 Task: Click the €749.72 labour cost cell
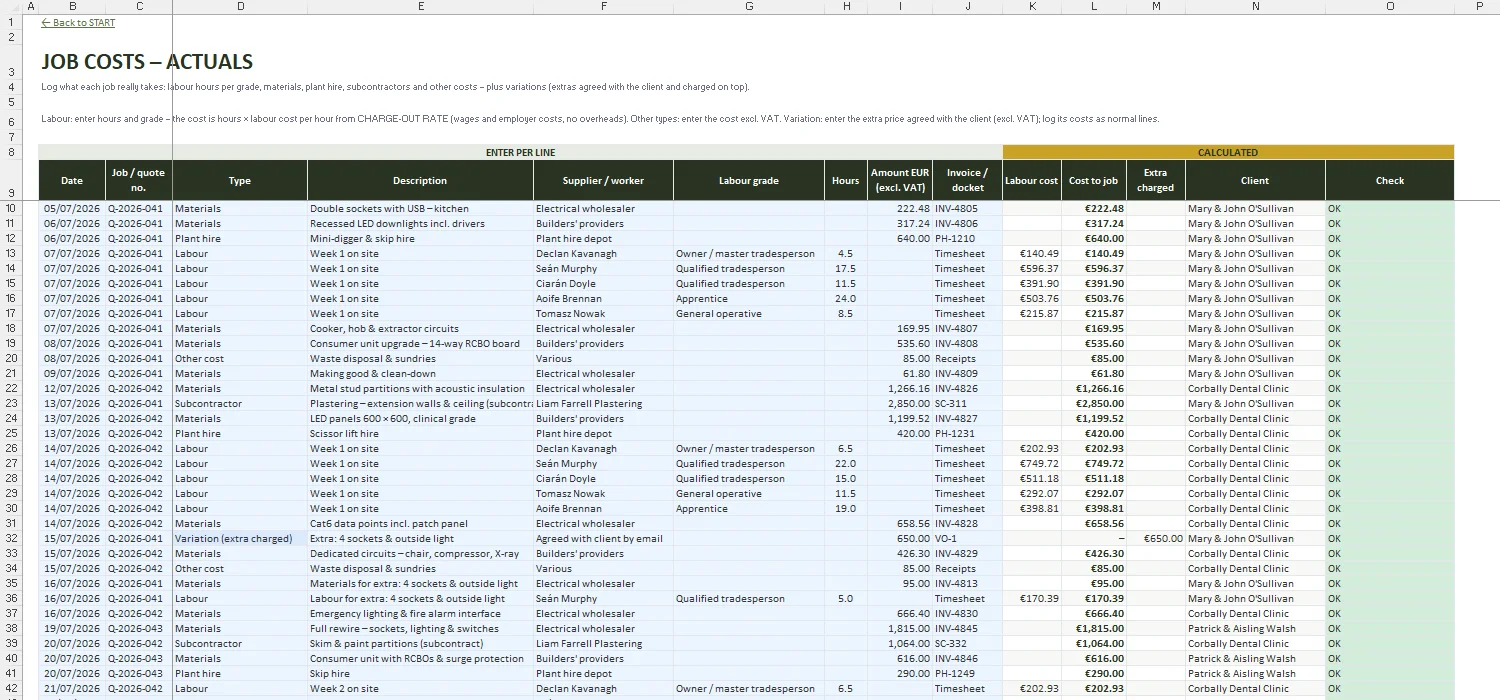[1032, 464]
